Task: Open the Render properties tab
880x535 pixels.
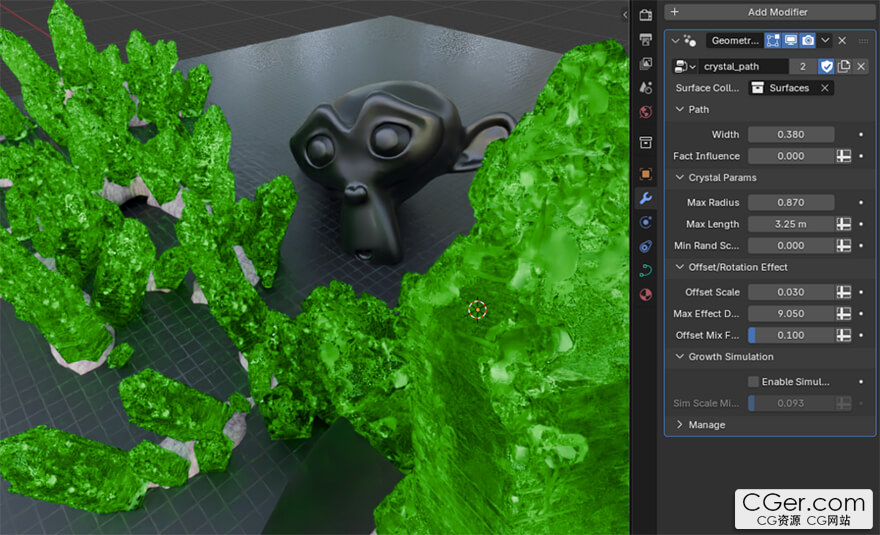Action: point(645,15)
